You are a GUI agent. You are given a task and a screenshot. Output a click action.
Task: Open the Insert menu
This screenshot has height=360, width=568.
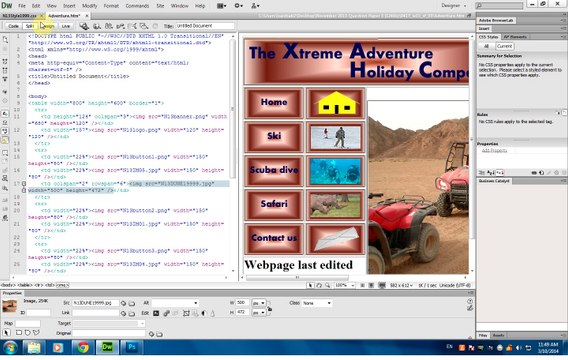point(69,6)
